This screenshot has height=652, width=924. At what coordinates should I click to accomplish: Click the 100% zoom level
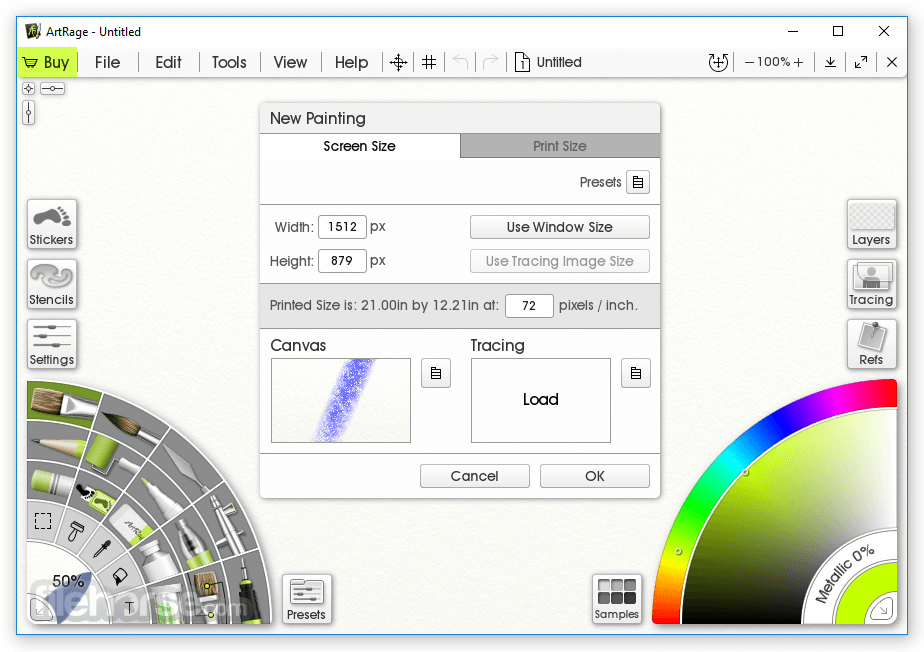click(773, 62)
